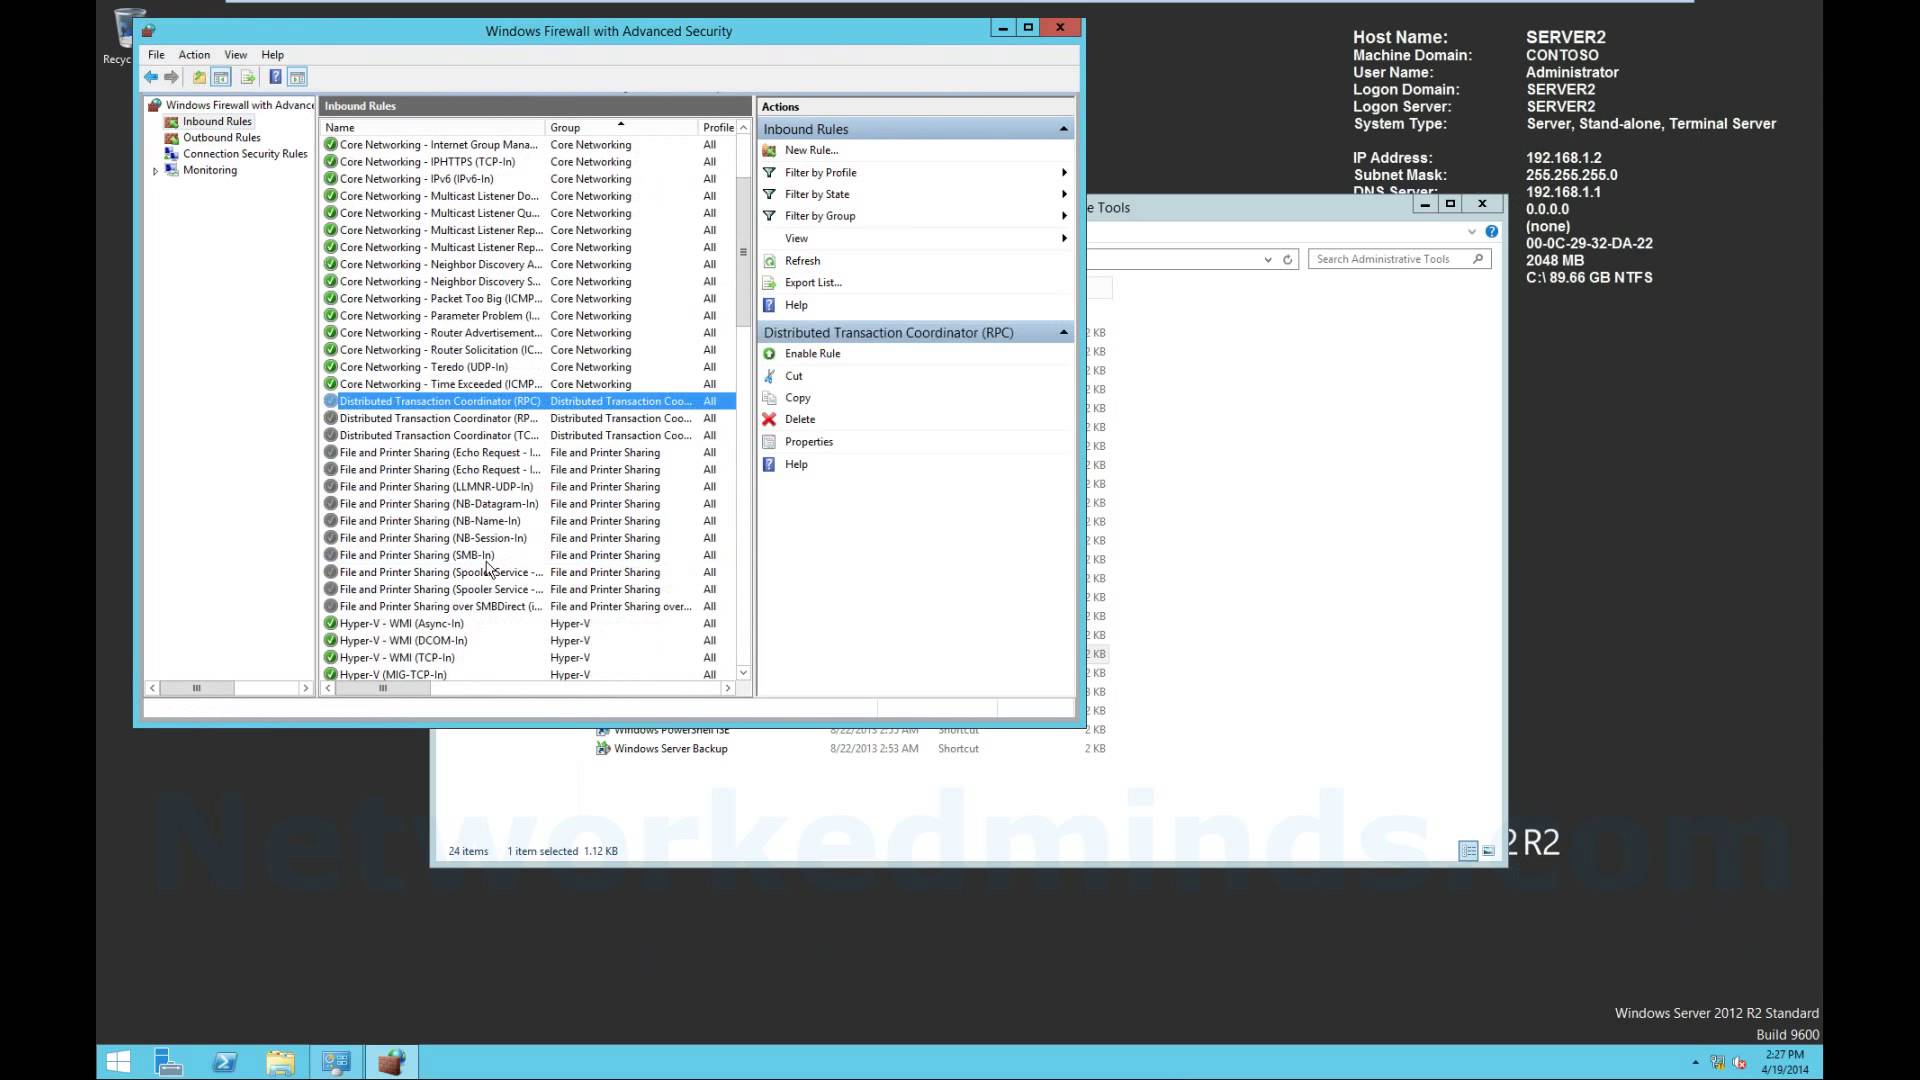This screenshot has height=1080, width=1920.
Task: Click the Properties icon in Actions pane
Action: coord(769,442)
